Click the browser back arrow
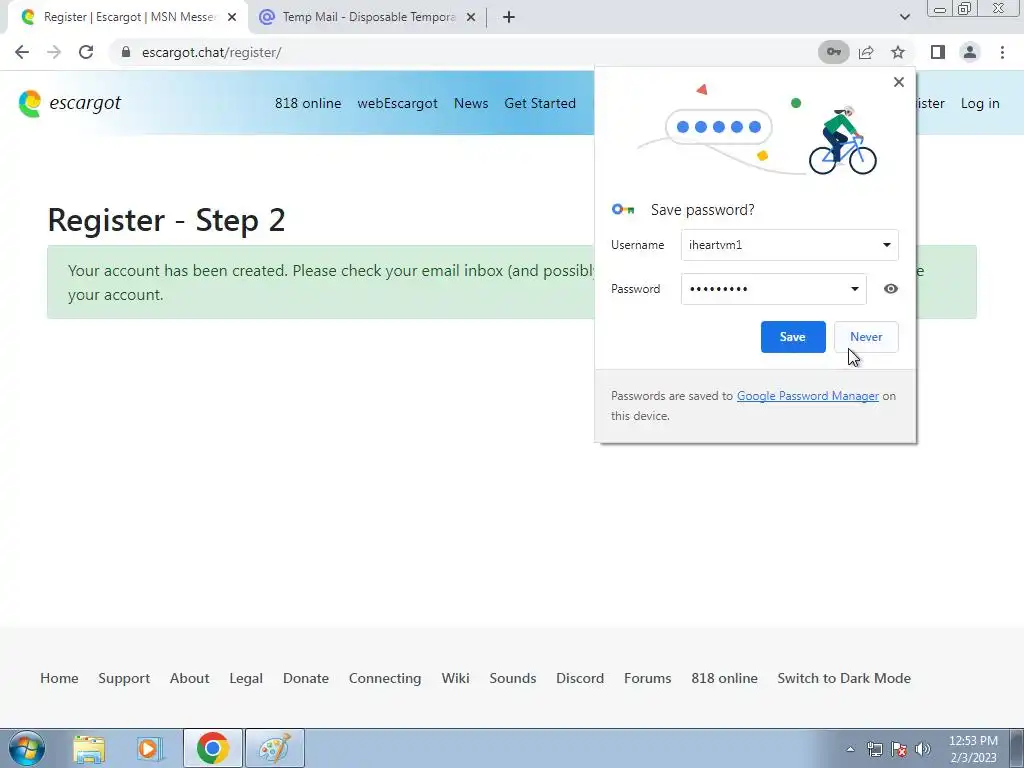 tap(22, 52)
